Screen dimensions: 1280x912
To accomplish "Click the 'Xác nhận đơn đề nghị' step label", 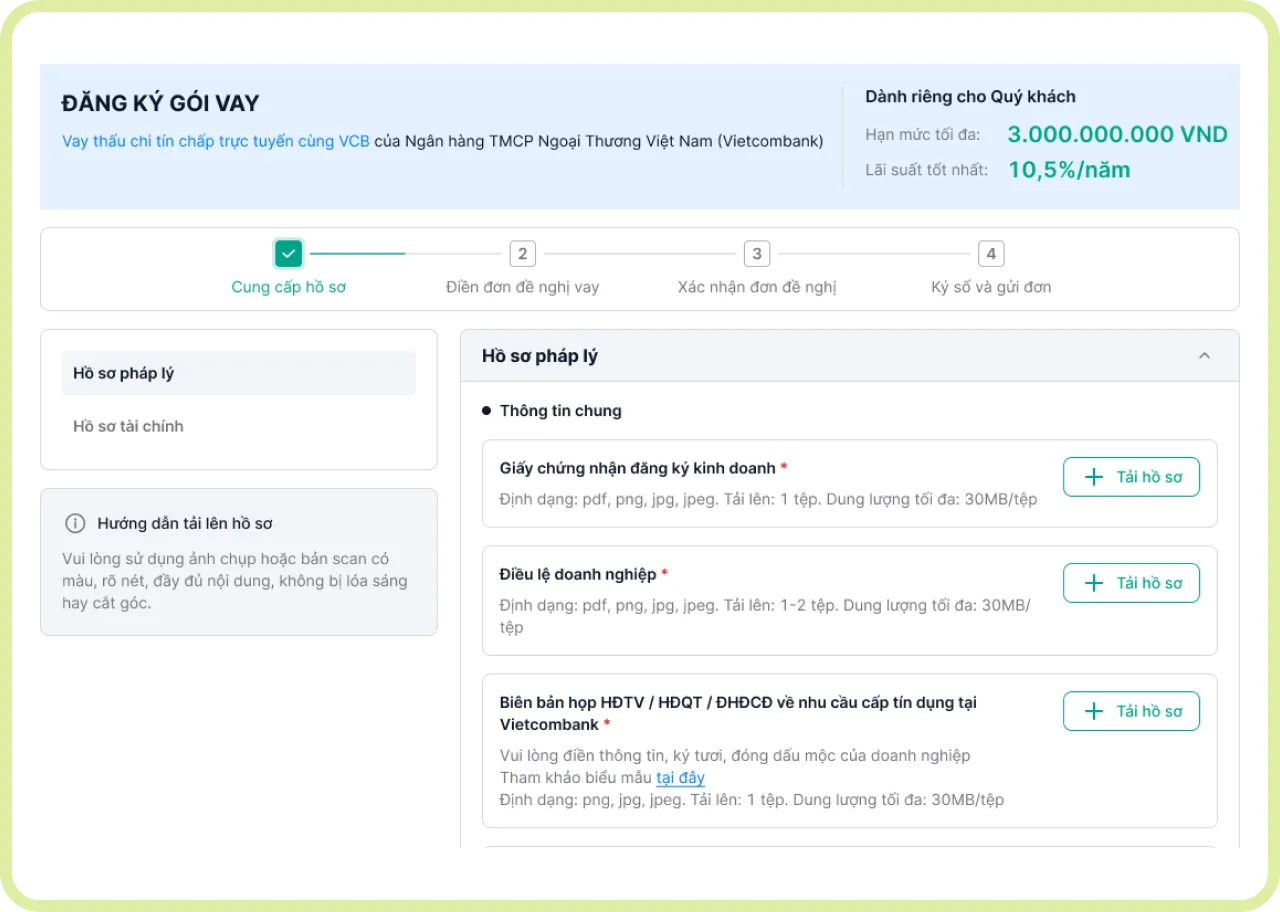I will click(x=757, y=287).
